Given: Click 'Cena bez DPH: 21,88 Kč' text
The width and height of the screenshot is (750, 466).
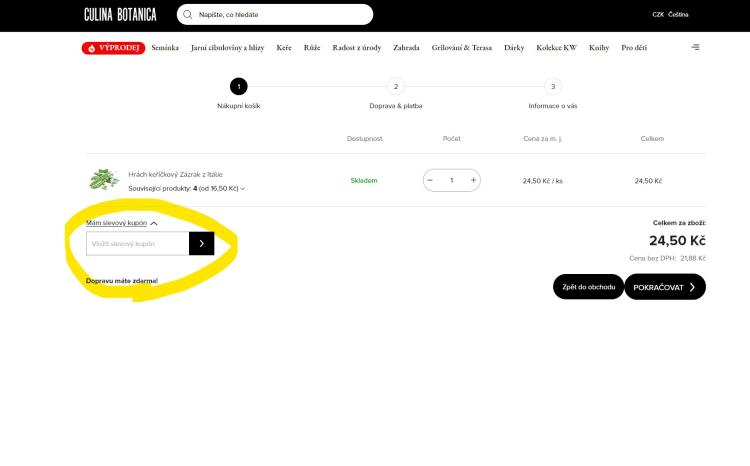Looking at the screenshot, I should point(667,258).
